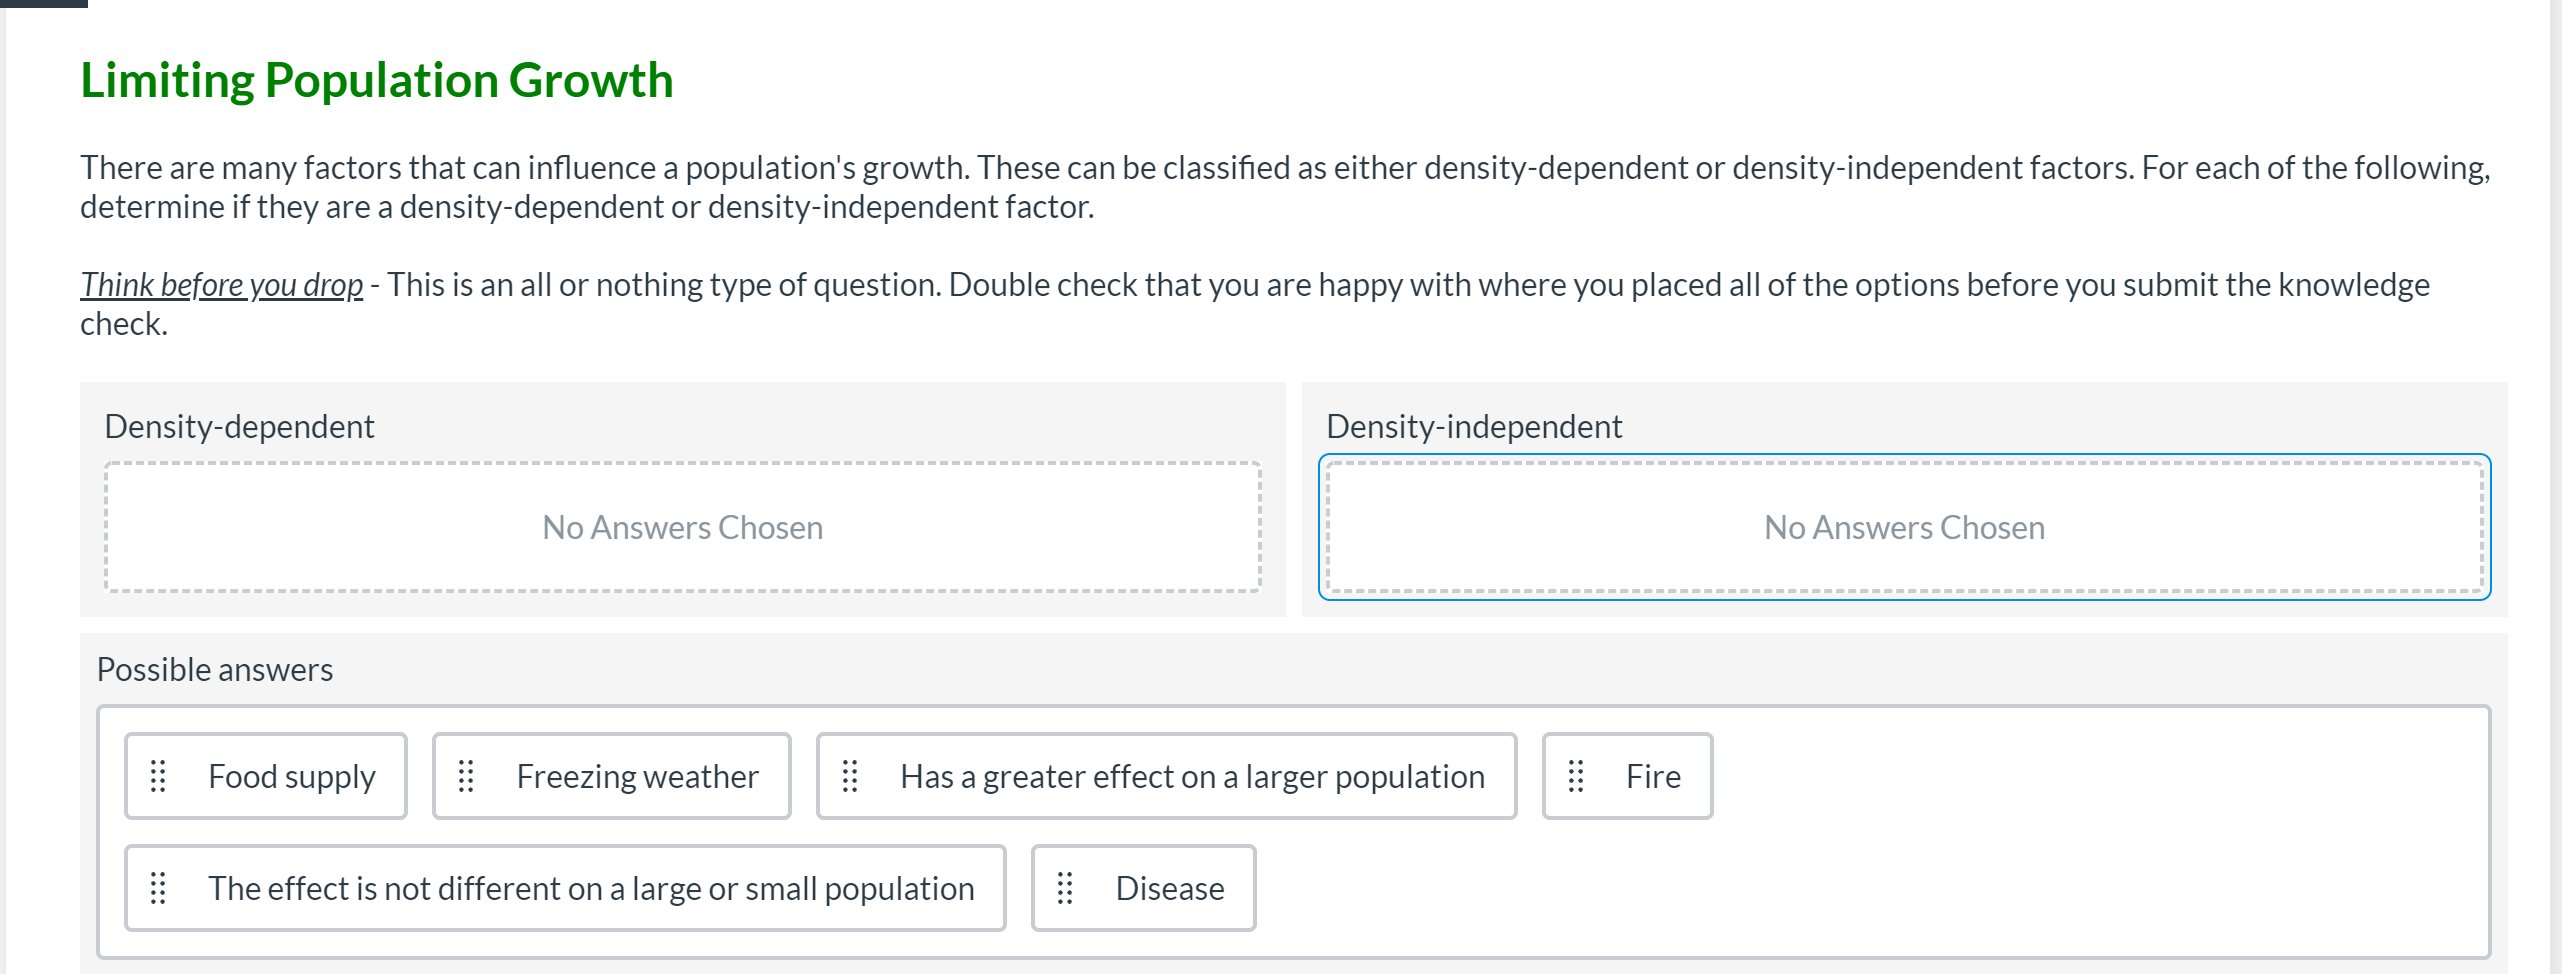Click "No Answers Chosen" in Density-independent box
The image size is (2562, 974).
[1904, 527]
